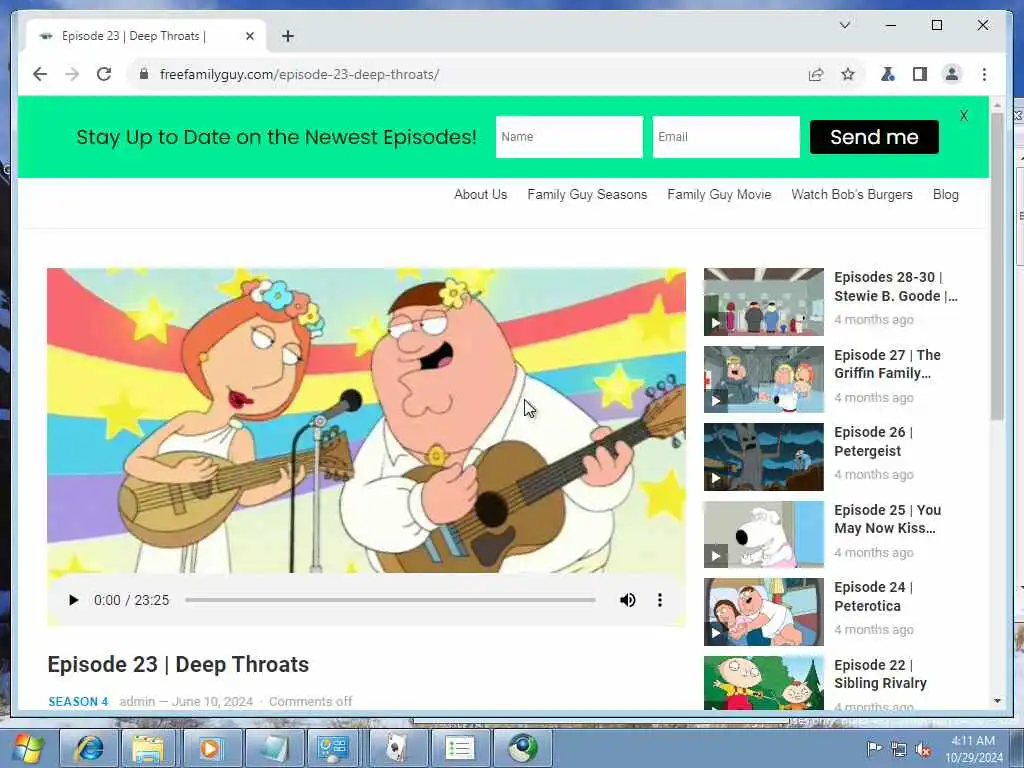Screen dimensions: 1024x768
Task: Click the address bar URL
Action: [x=299, y=74]
